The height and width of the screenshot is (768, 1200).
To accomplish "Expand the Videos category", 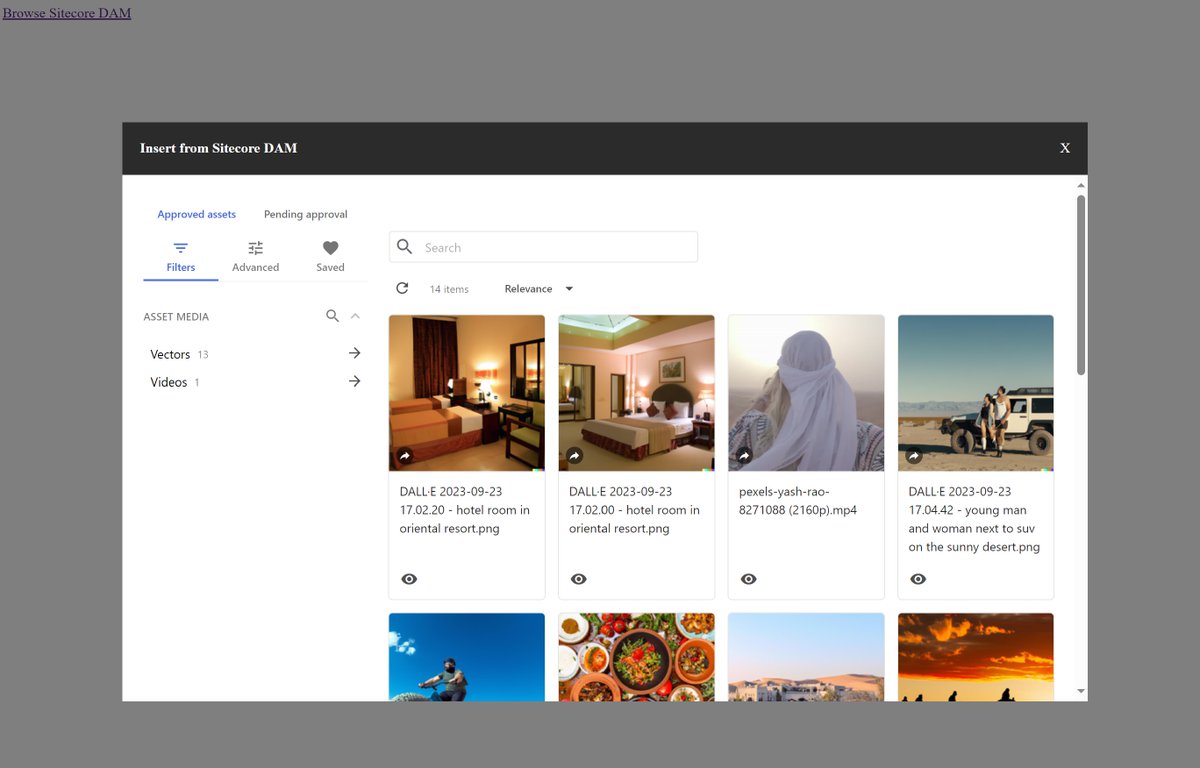I will [x=354, y=381].
